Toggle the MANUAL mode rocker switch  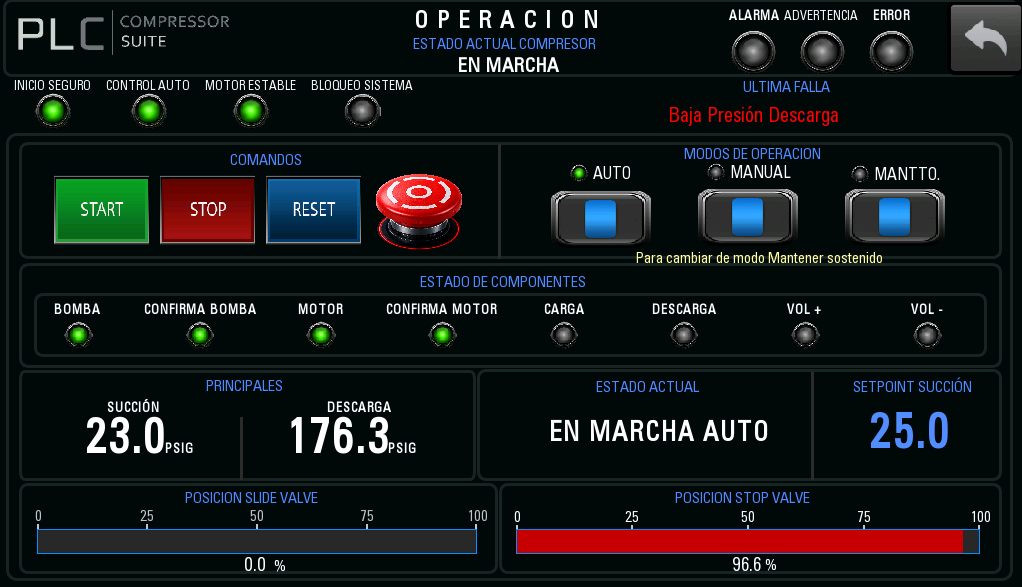point(748,216)
